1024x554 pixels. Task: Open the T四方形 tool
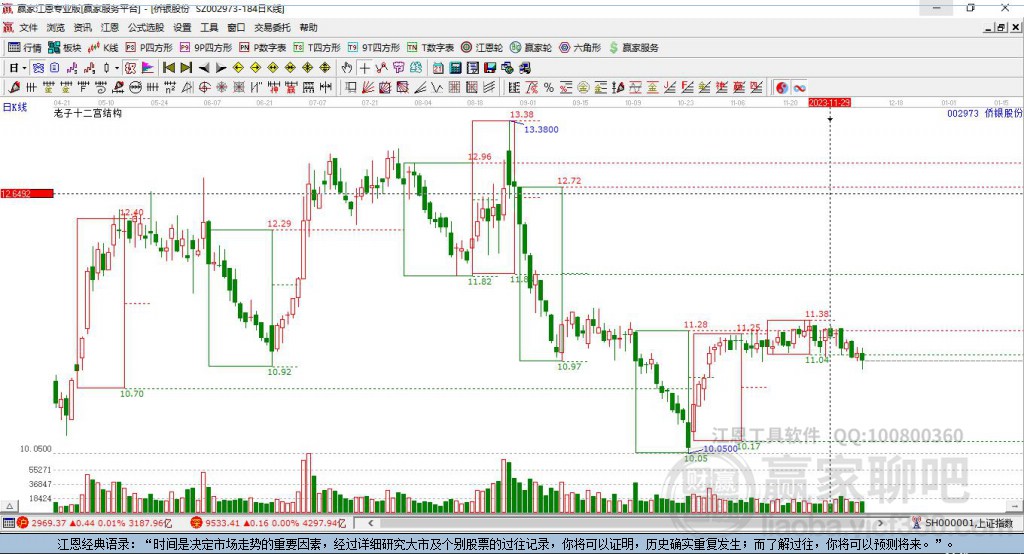[x=317, y=48]
